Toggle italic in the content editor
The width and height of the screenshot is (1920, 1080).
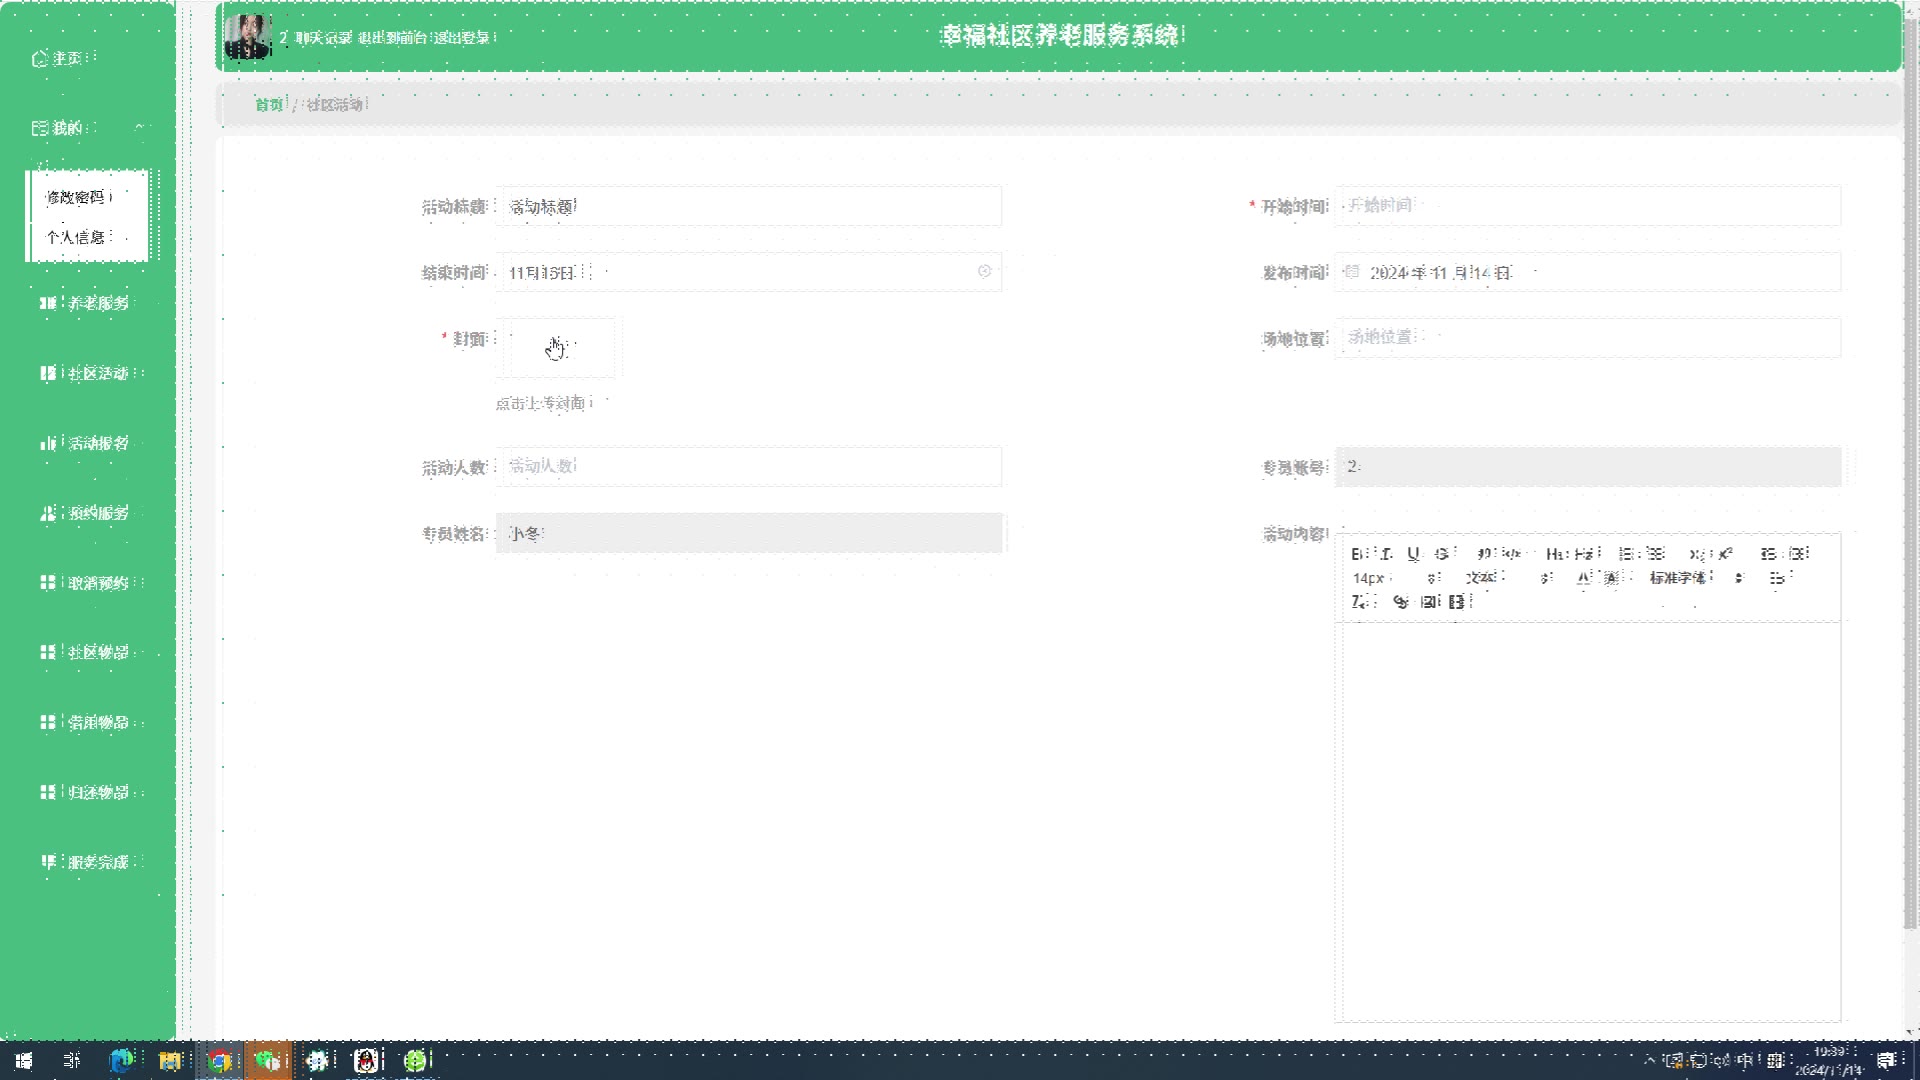coord(1386,554)
